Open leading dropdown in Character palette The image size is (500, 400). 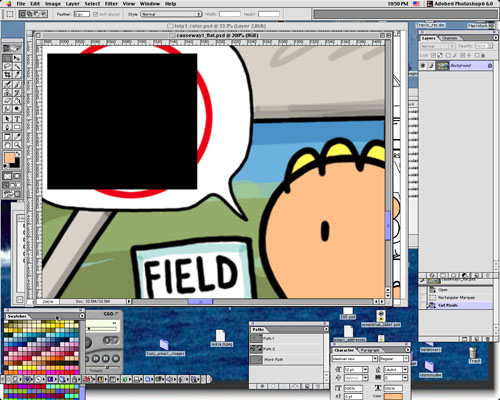[405, 370]
